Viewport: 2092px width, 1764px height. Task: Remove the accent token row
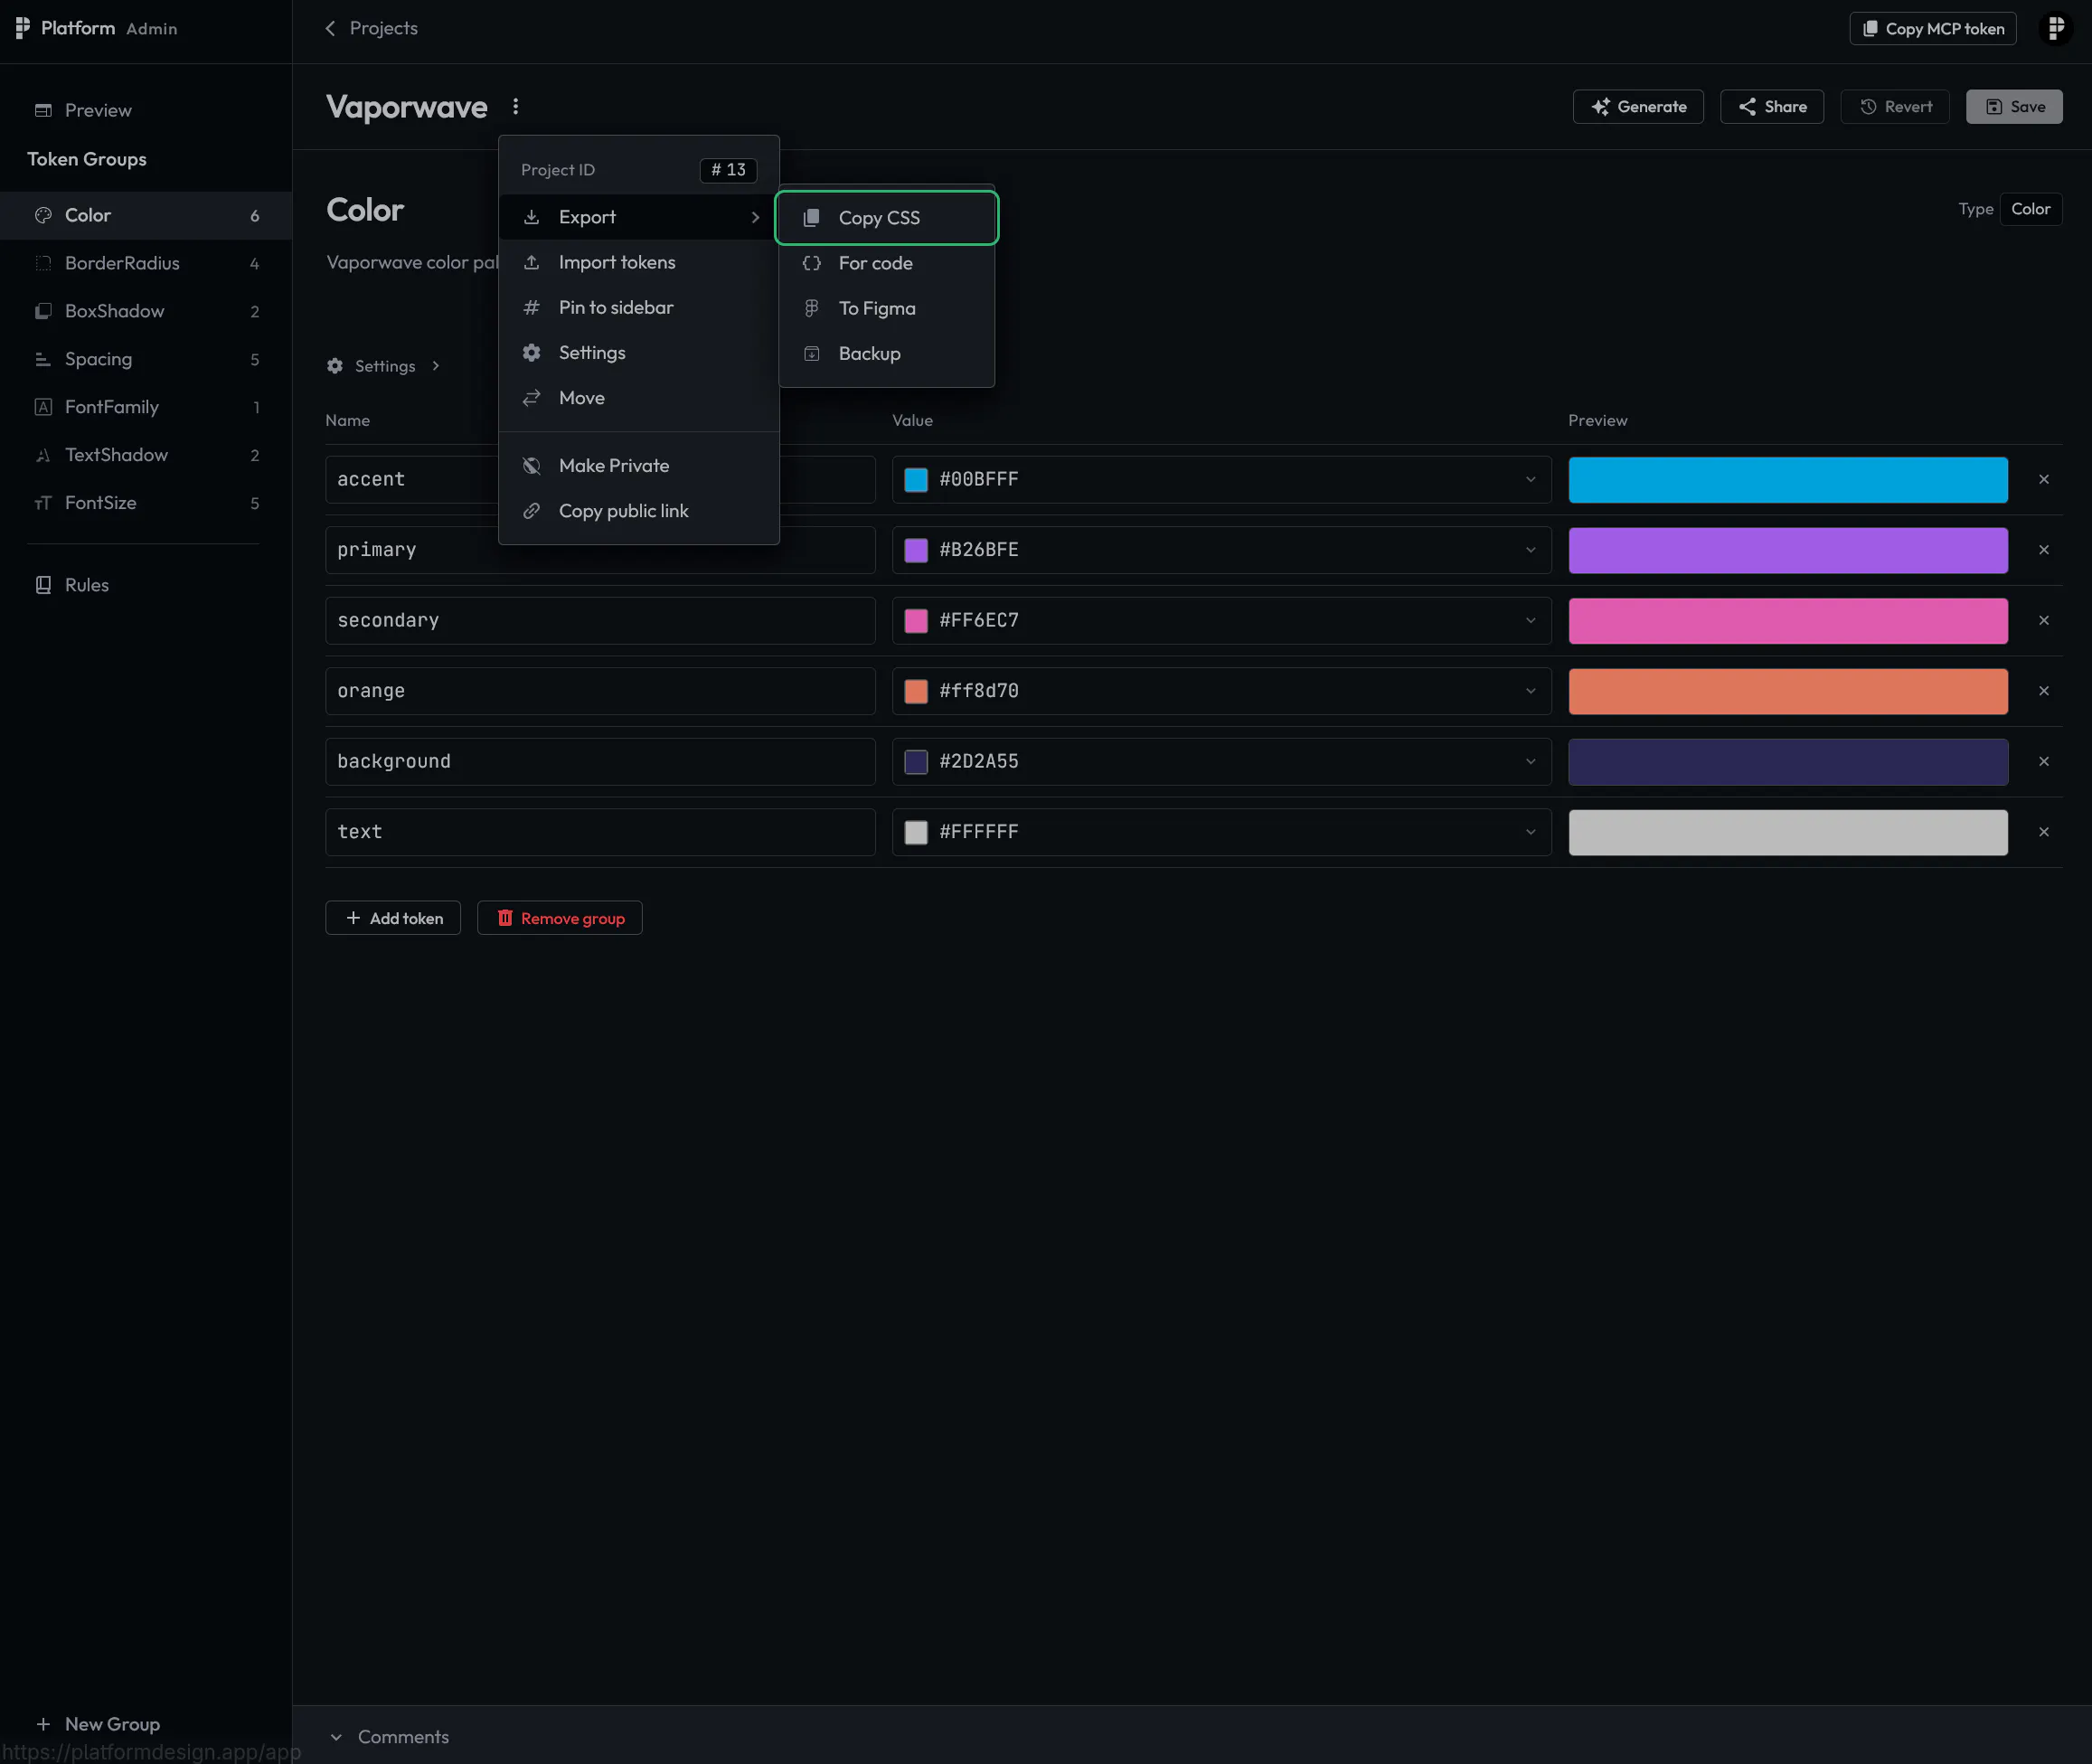(2043, 480)
